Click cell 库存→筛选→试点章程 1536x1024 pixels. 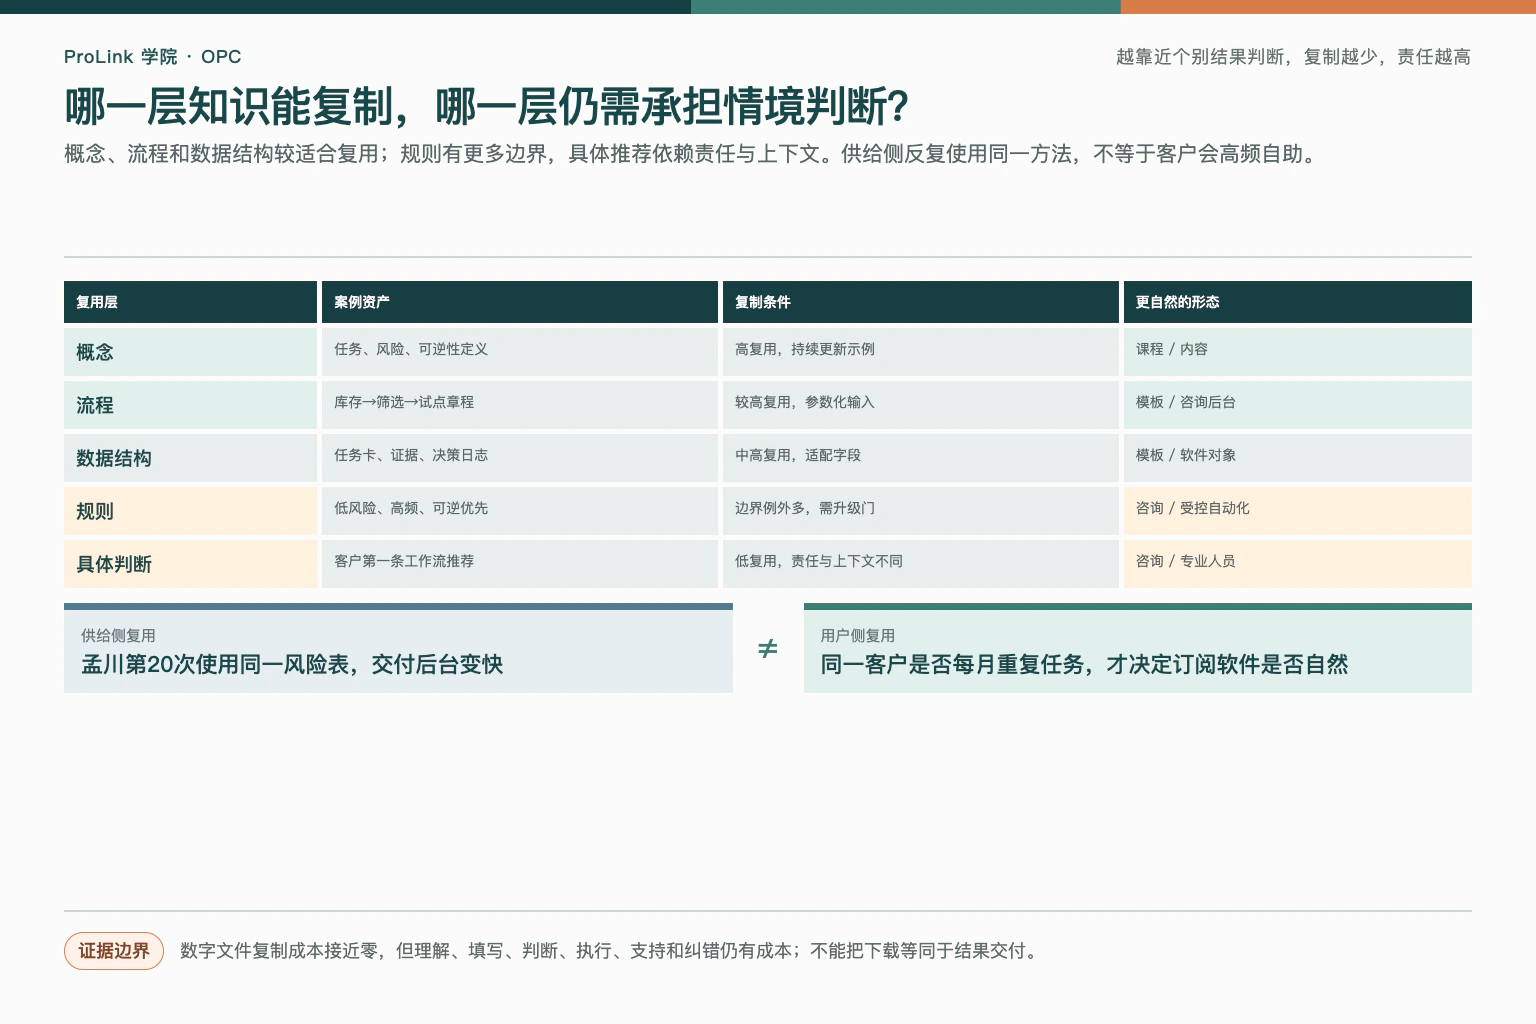click(x=520, y=405)
